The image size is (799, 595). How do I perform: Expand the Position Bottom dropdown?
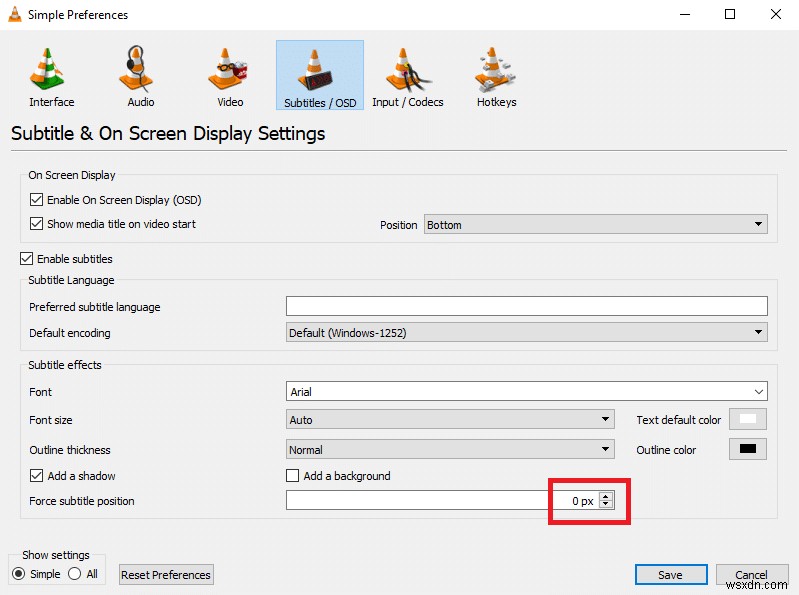tap(596, 225)
